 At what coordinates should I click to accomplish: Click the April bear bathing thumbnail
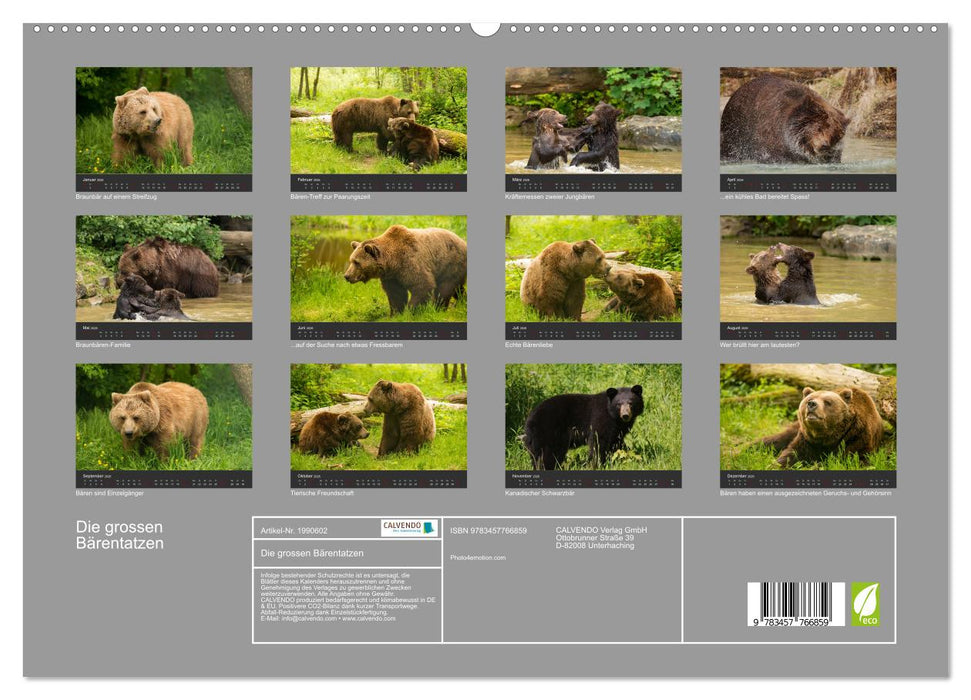810,120
